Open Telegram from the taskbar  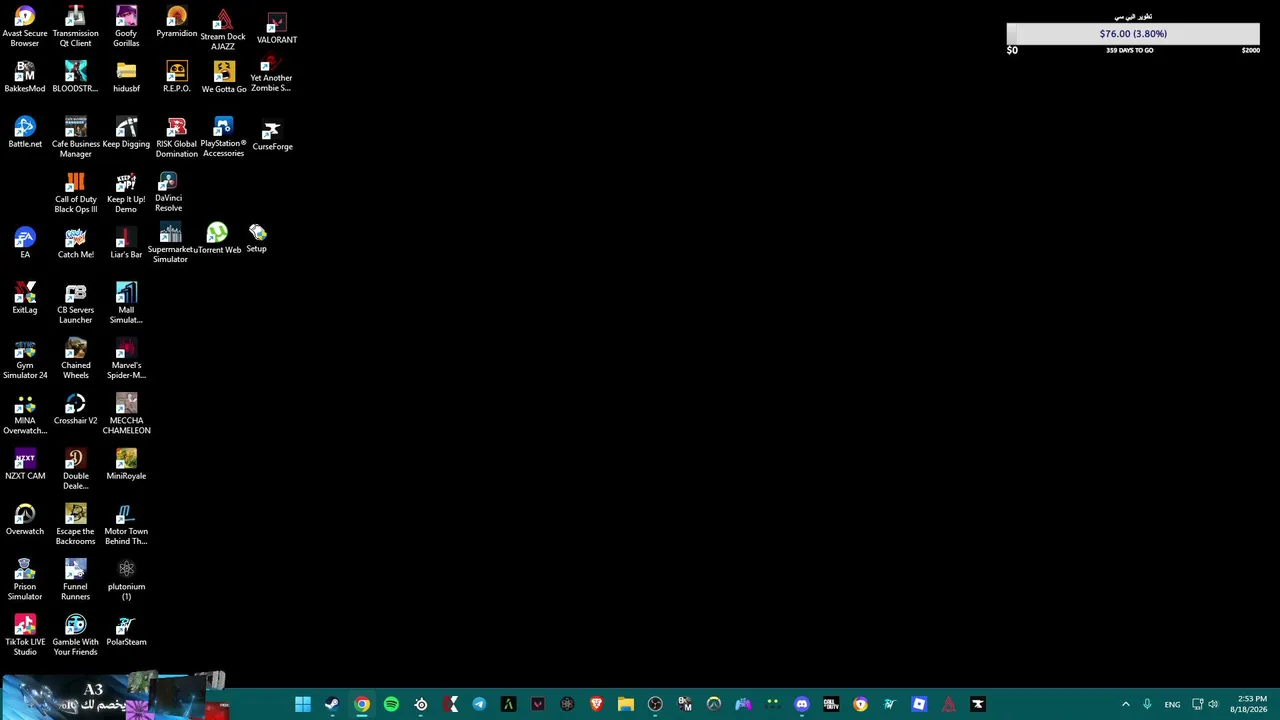click(x=479, y=704)
